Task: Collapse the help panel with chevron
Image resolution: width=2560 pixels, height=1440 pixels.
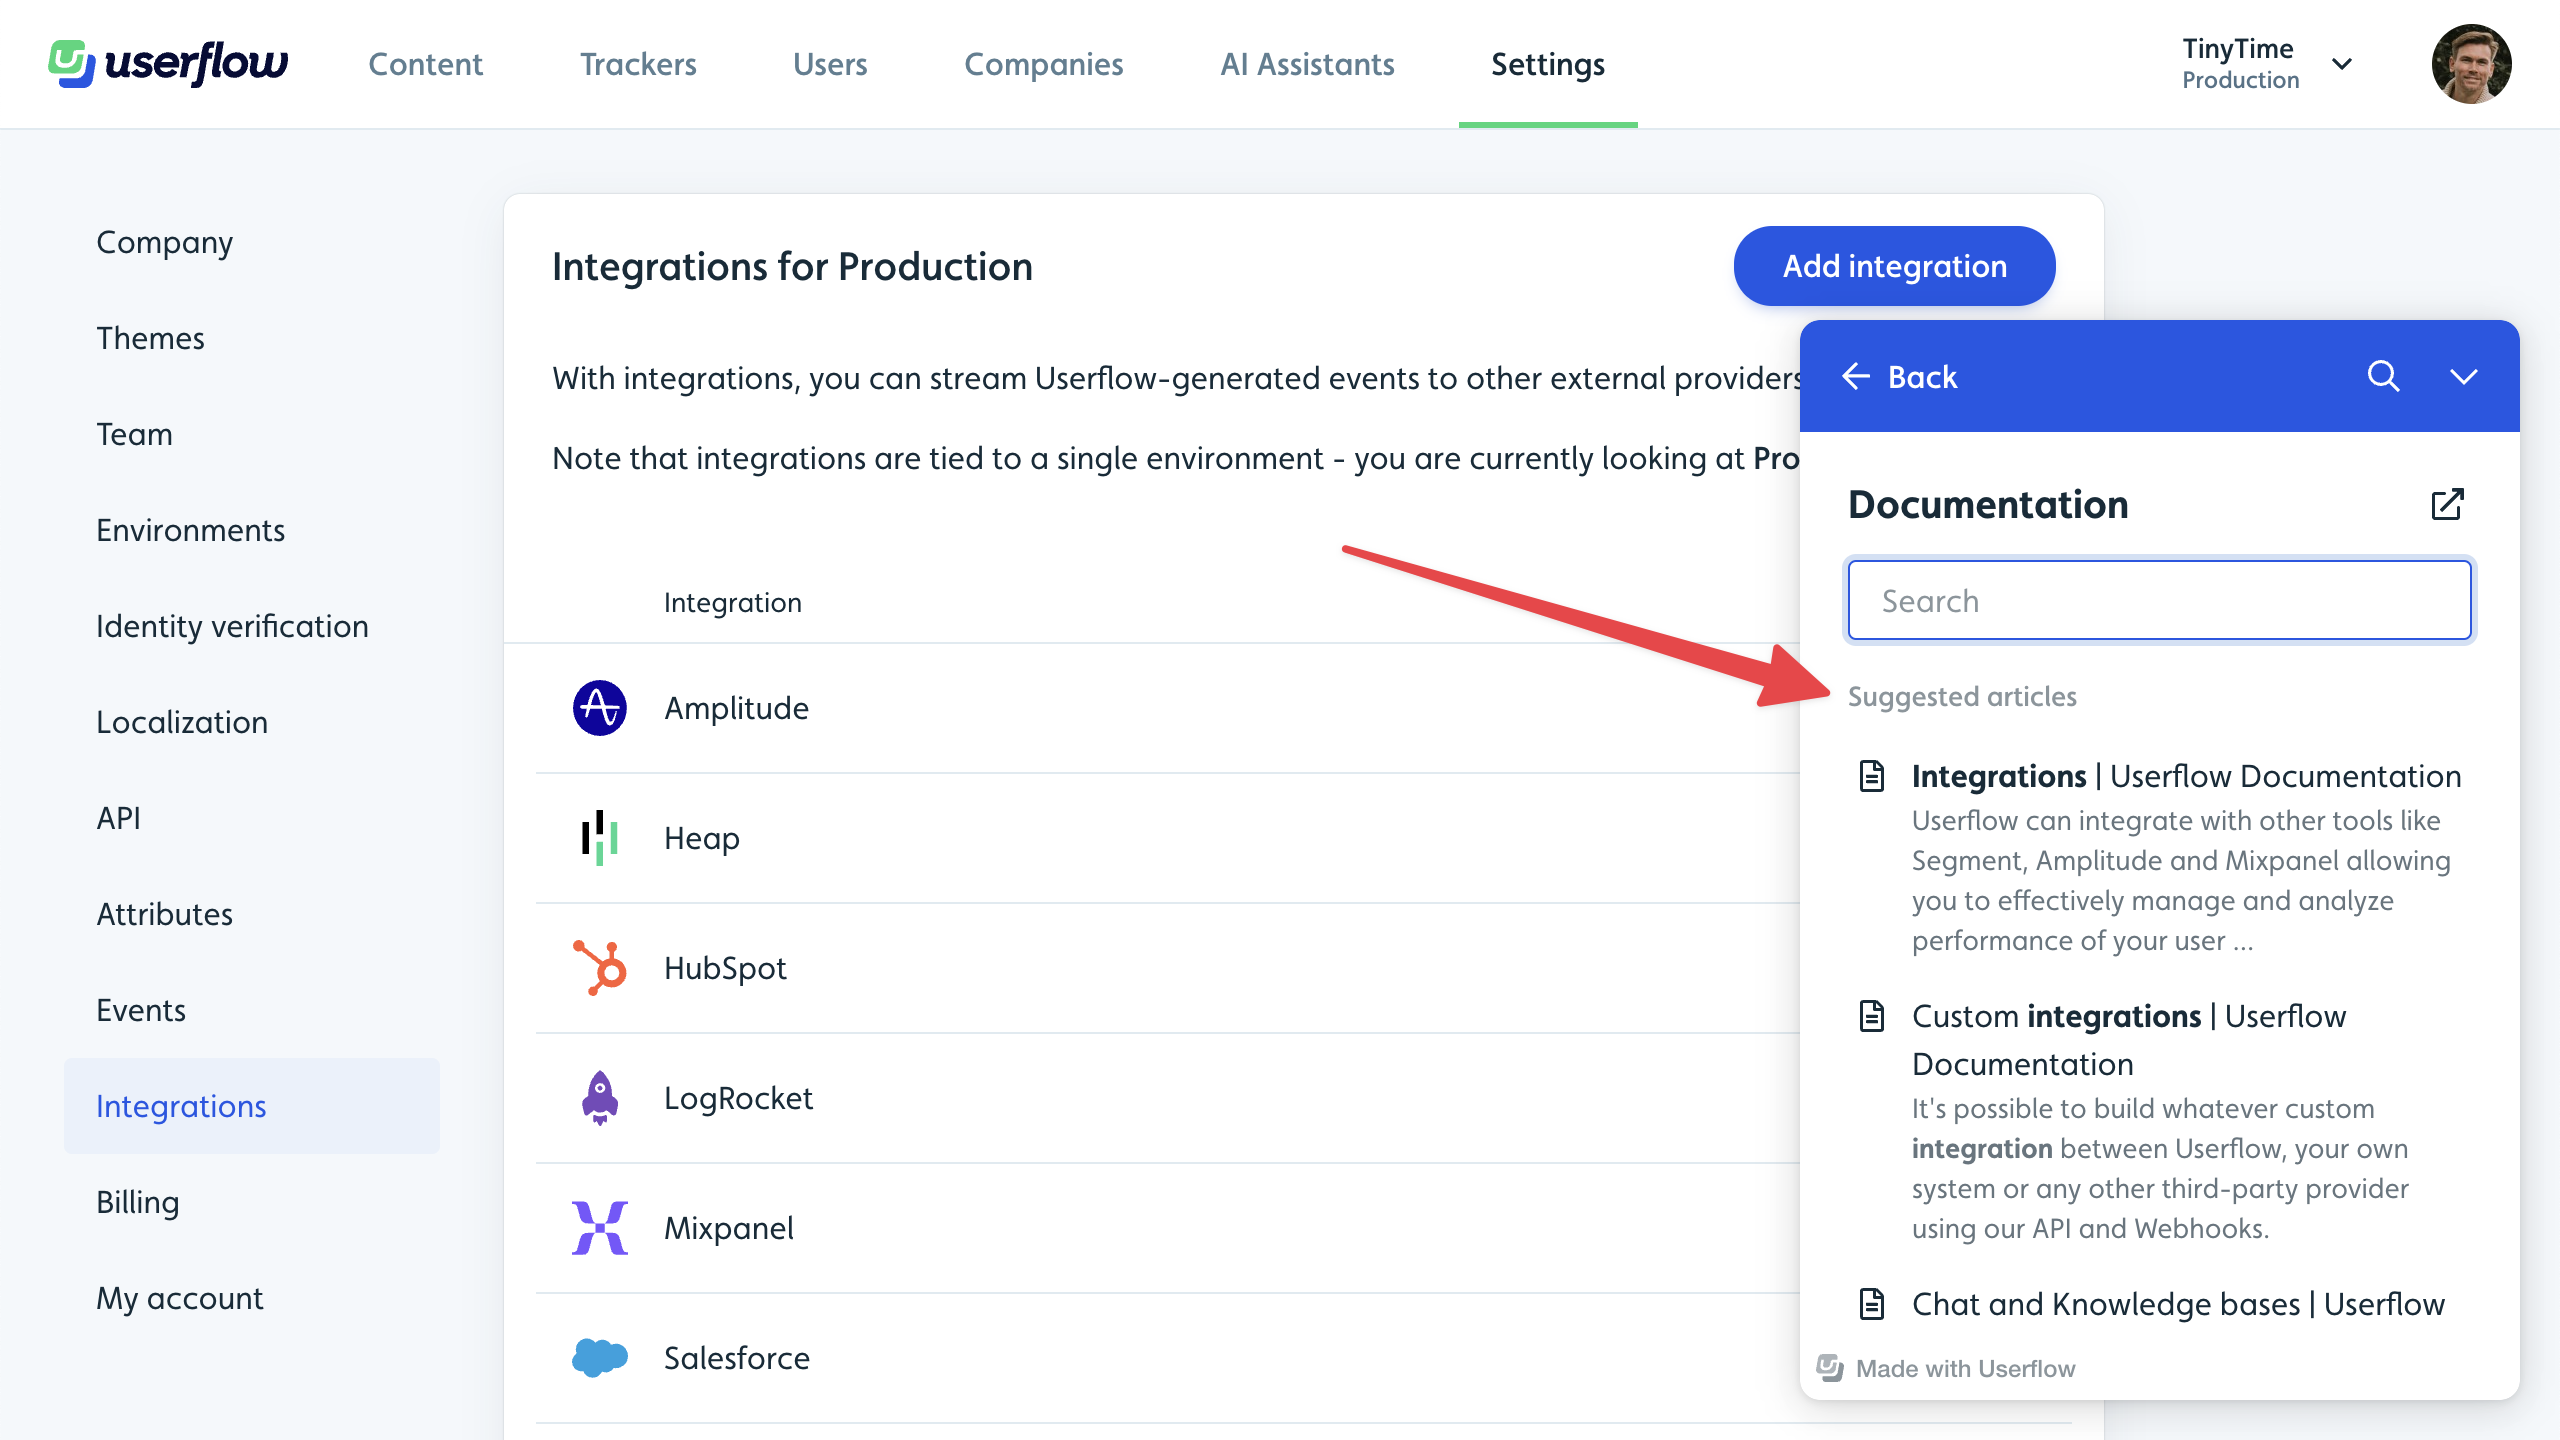Action: (x=2464, y=376)
